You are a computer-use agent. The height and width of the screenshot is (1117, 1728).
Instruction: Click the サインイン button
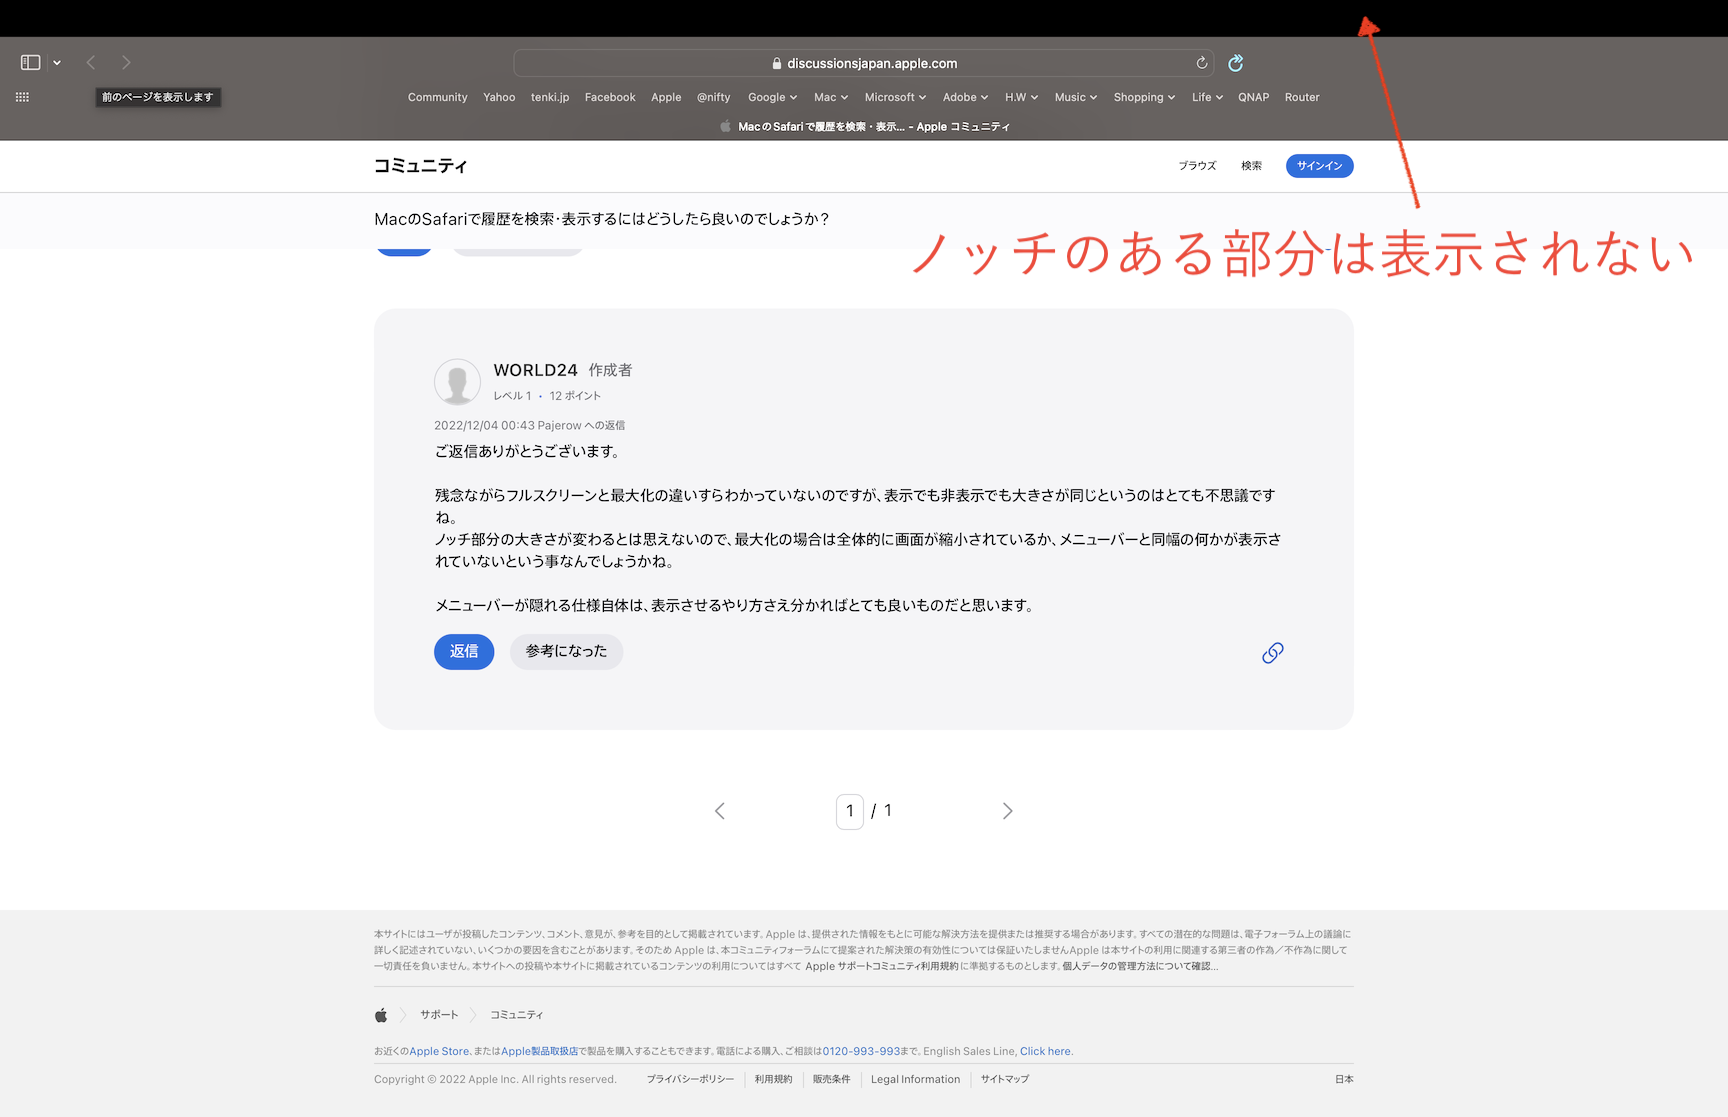point(1319,166)
